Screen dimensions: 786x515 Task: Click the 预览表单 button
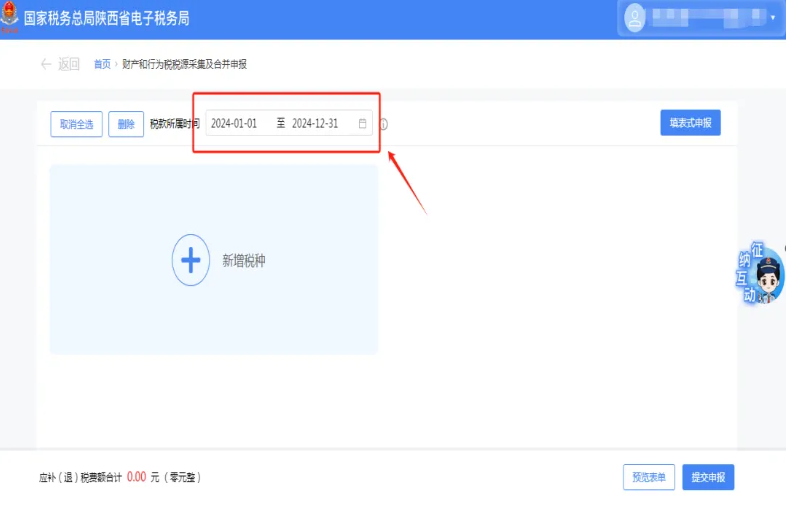tap(649, 477)
